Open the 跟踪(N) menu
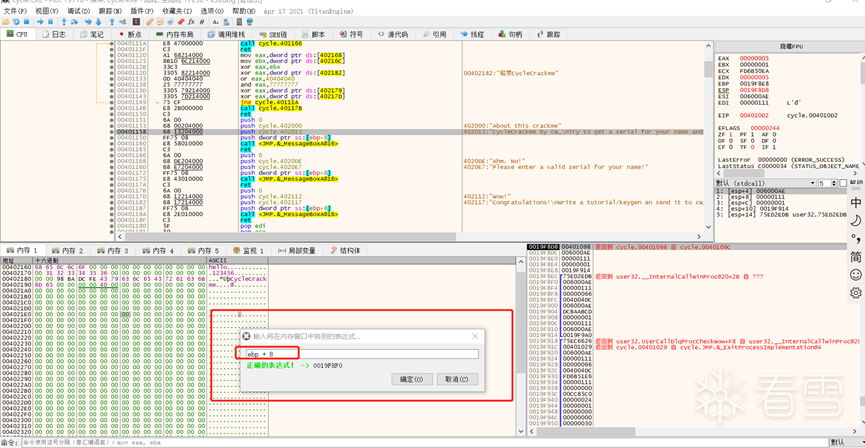 click(109, 11)
